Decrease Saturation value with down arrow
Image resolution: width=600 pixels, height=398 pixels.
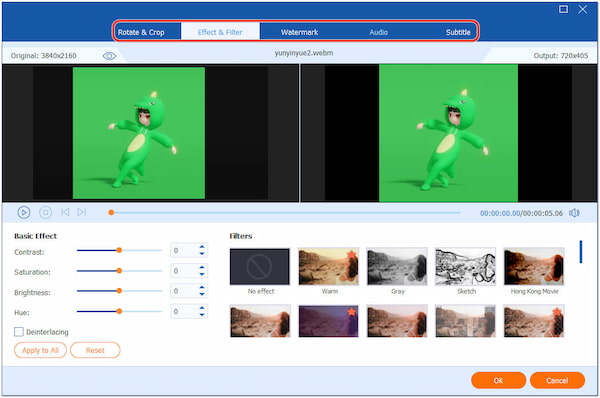click(x=202, y=274)
